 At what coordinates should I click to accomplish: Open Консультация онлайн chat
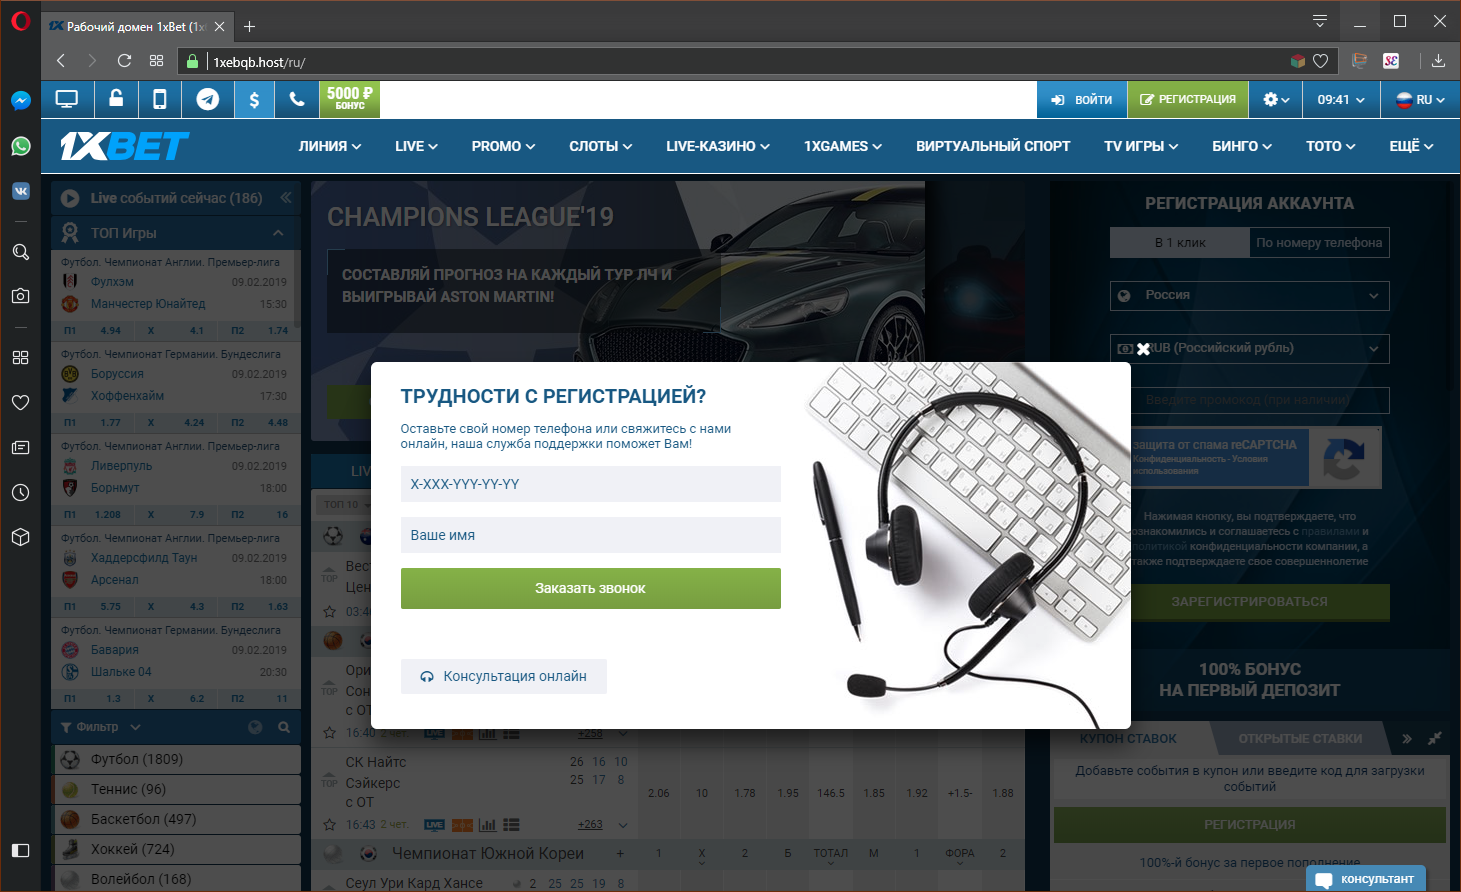(x=504, y=676)
